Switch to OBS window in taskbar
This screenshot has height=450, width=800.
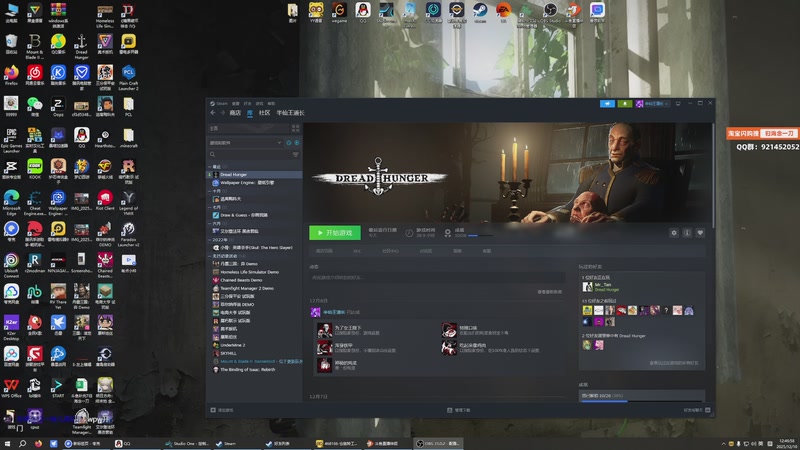click(x=438, y=444)
